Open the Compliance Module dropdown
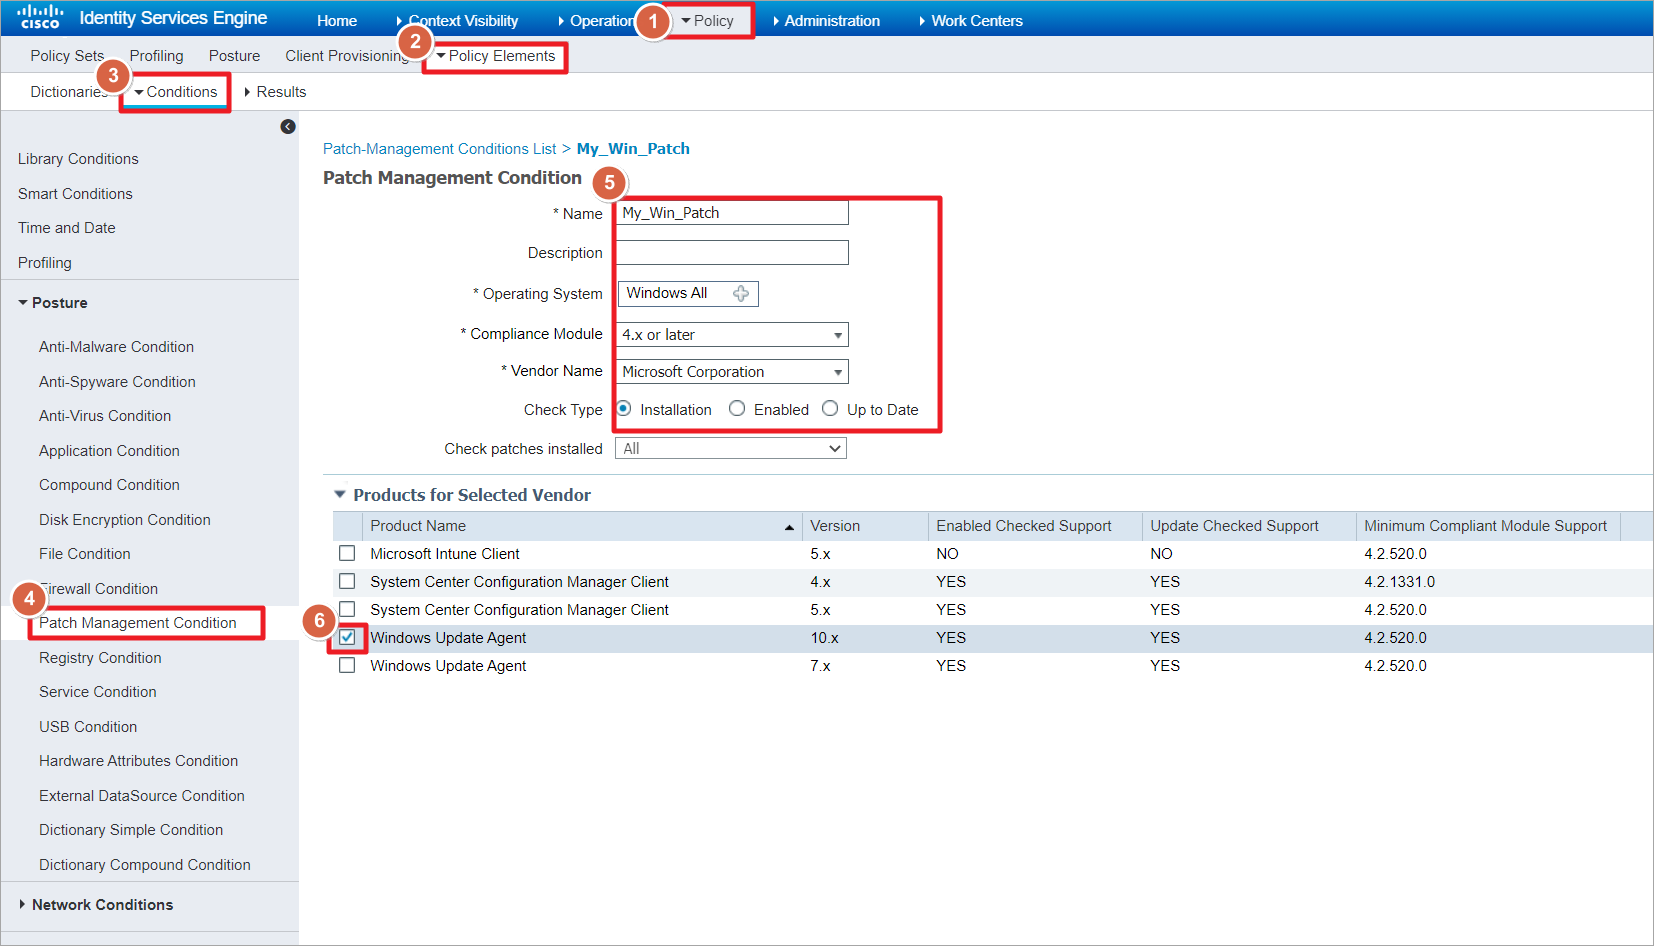This screenshot has width=1654, height=946. tap(732, 335)
